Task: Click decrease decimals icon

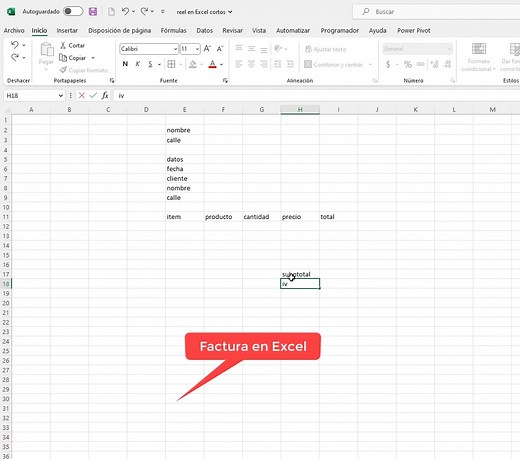Action: (x=448, y=64)
